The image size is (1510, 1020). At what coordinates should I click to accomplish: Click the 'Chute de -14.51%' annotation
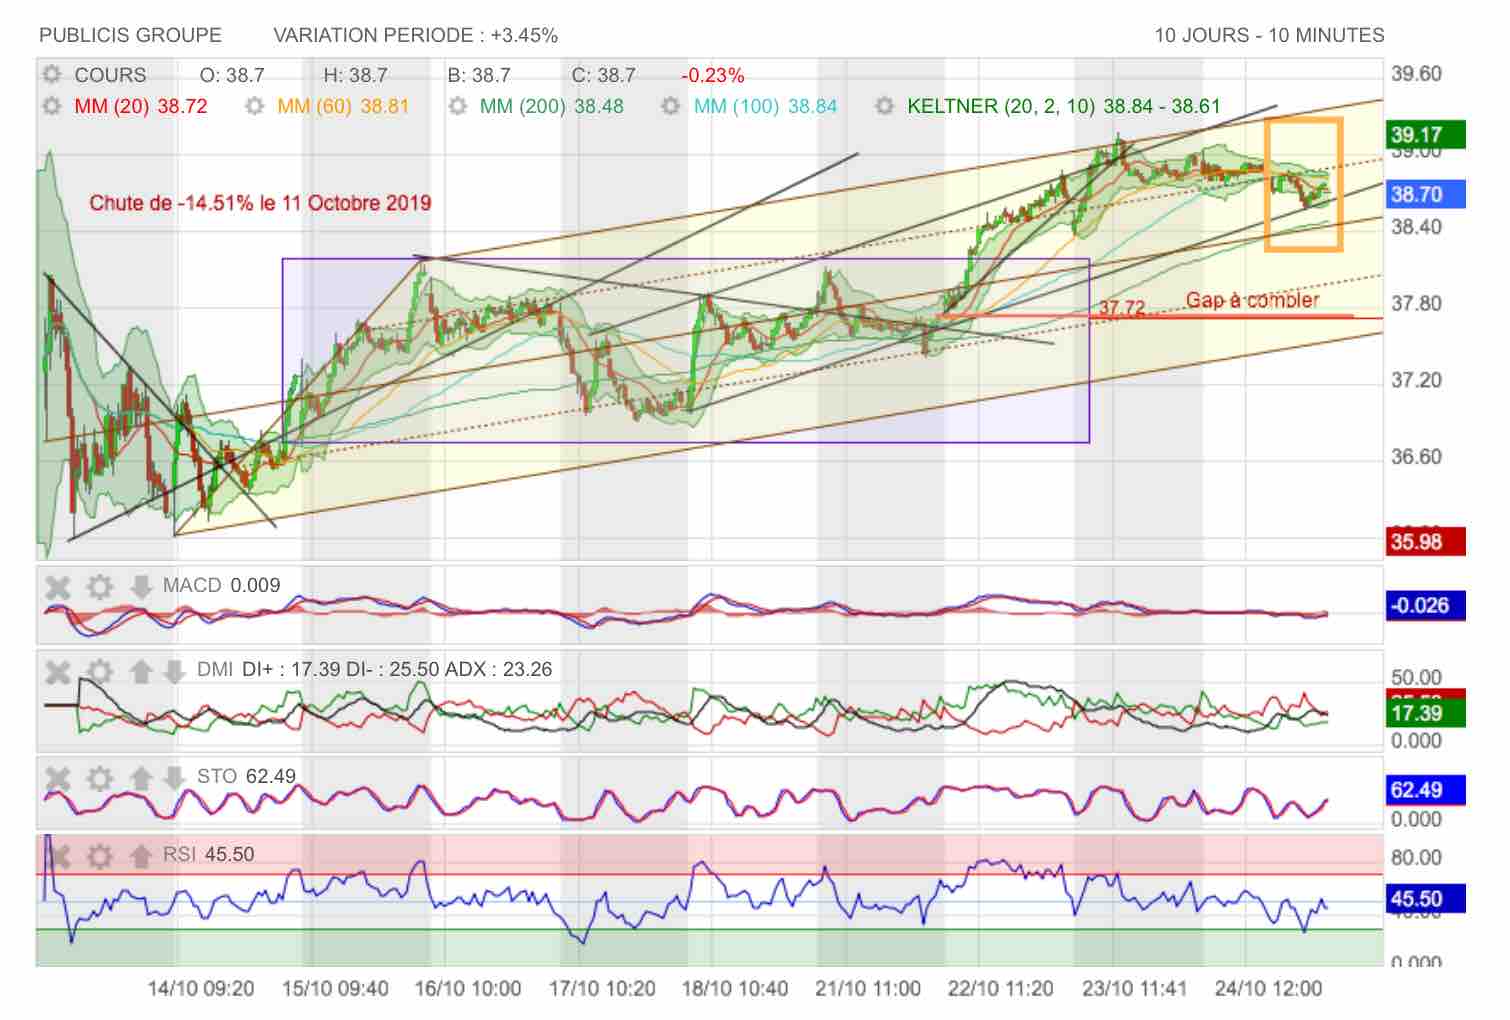click(260, 203)
